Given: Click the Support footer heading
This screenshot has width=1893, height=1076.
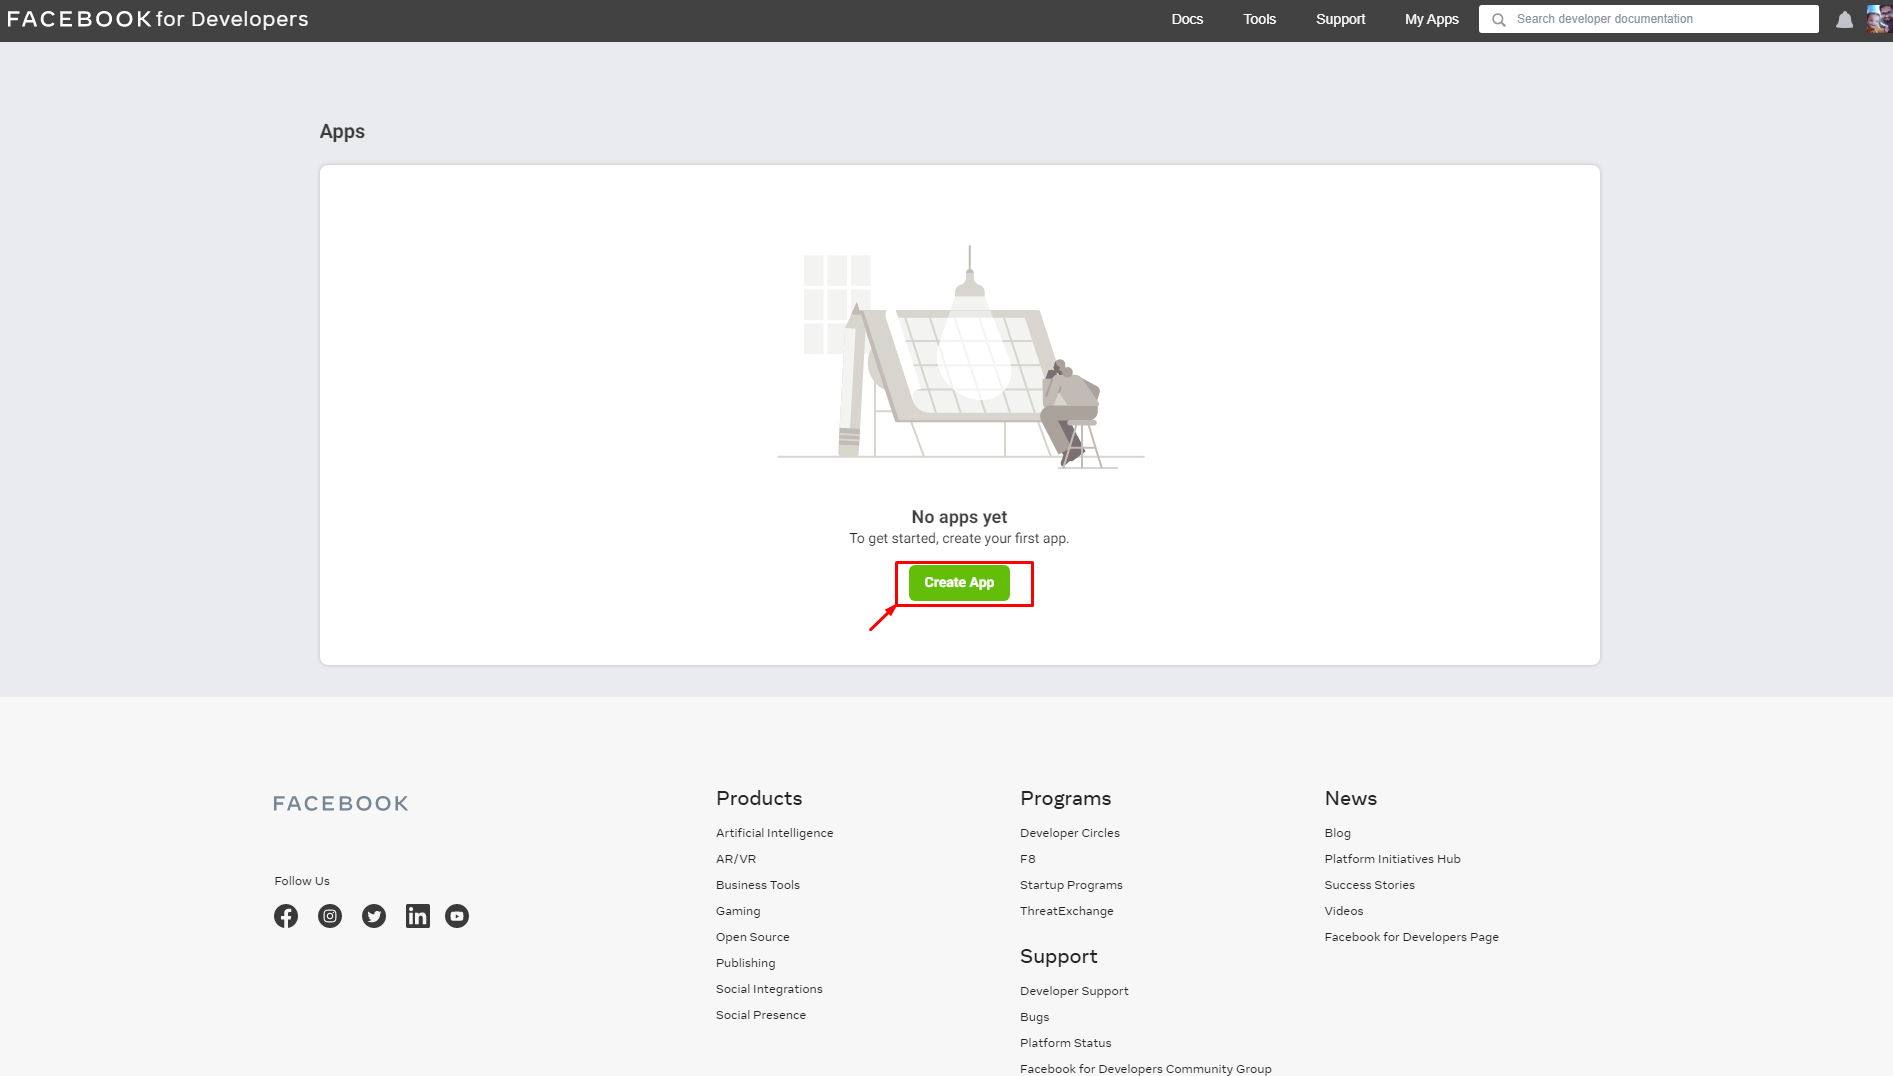Looking at the screenshot, I should point(1059,956).
